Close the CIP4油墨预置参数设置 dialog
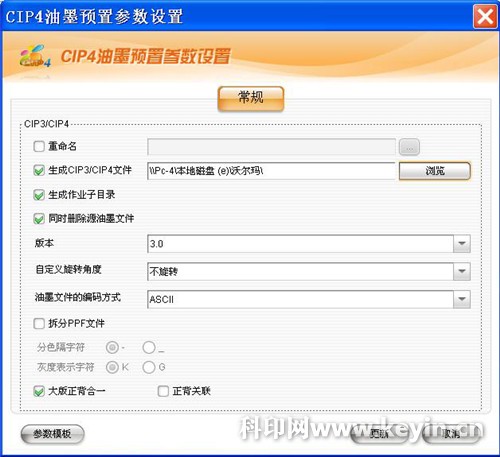 [x=485, y=16]
